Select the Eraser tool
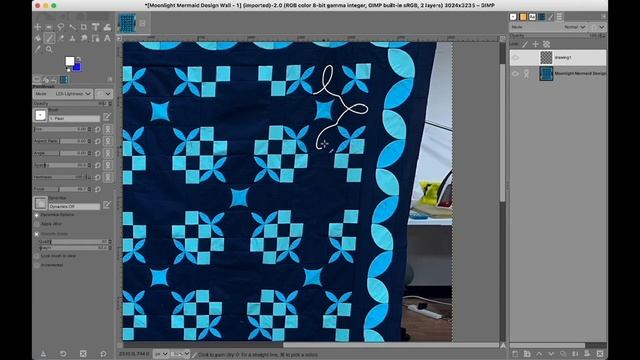Viewport: 640px width, 360px height. (61, 38)
